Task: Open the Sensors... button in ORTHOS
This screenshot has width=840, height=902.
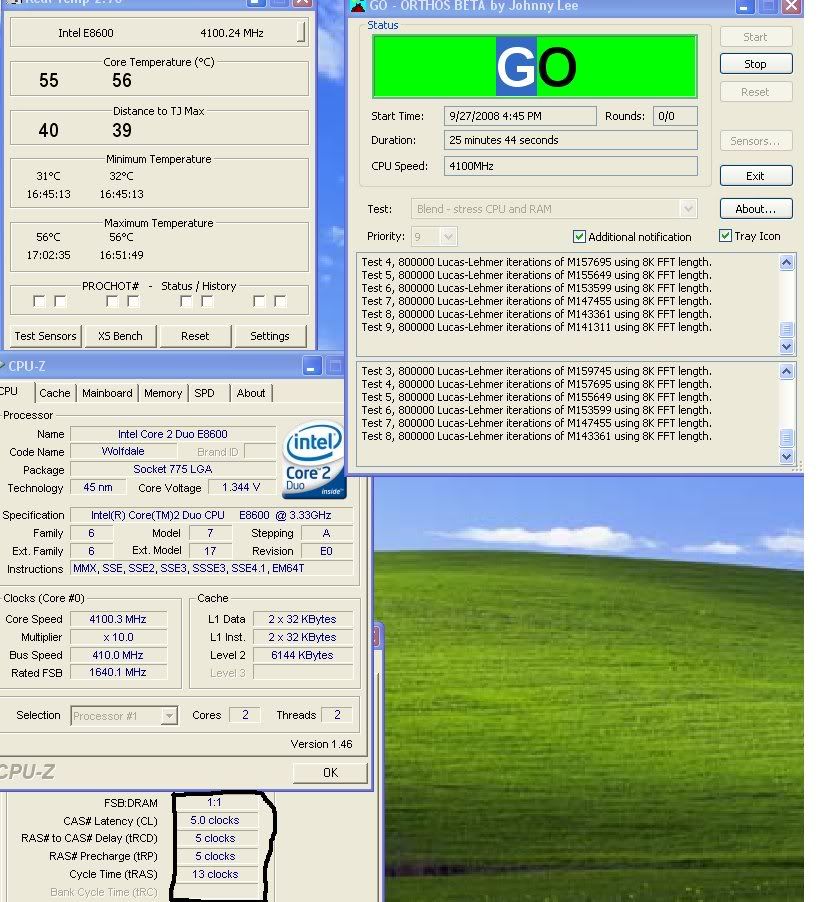Action: [x=755, y=141]
